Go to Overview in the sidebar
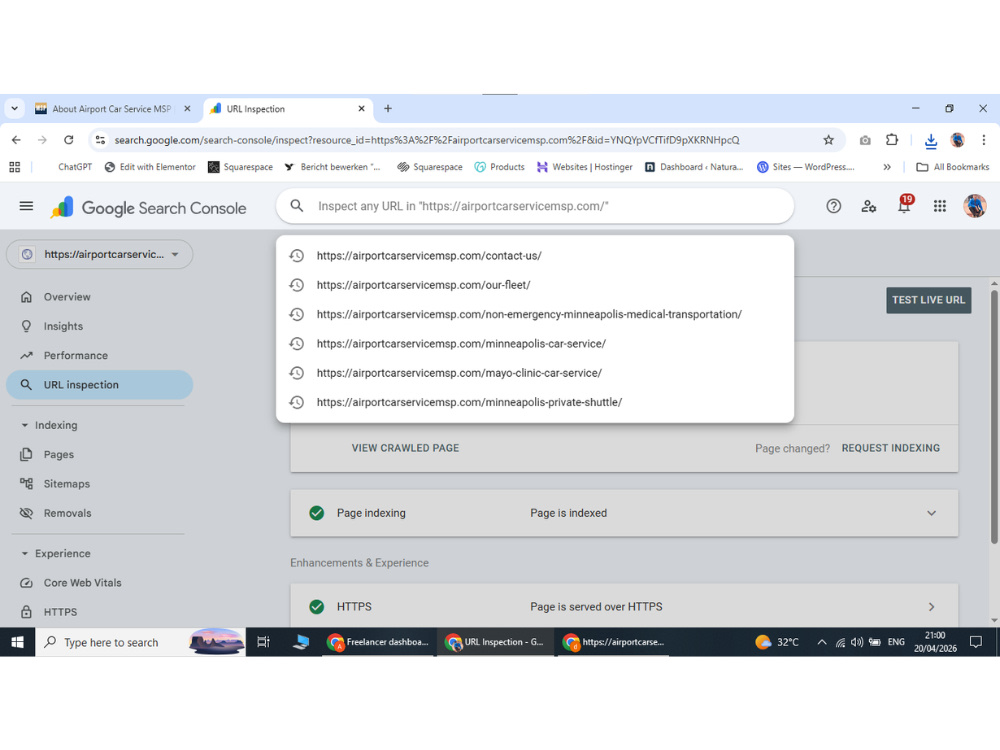Image resolution: width=1000 pixels, height=750 pixels. (x=99, y=297)
